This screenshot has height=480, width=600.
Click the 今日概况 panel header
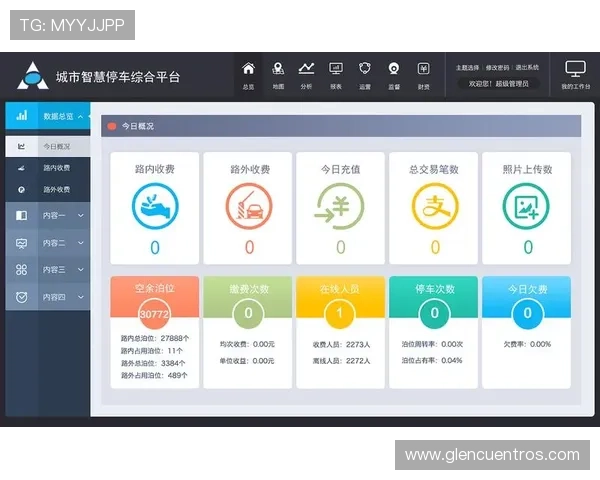pos(341,126)
